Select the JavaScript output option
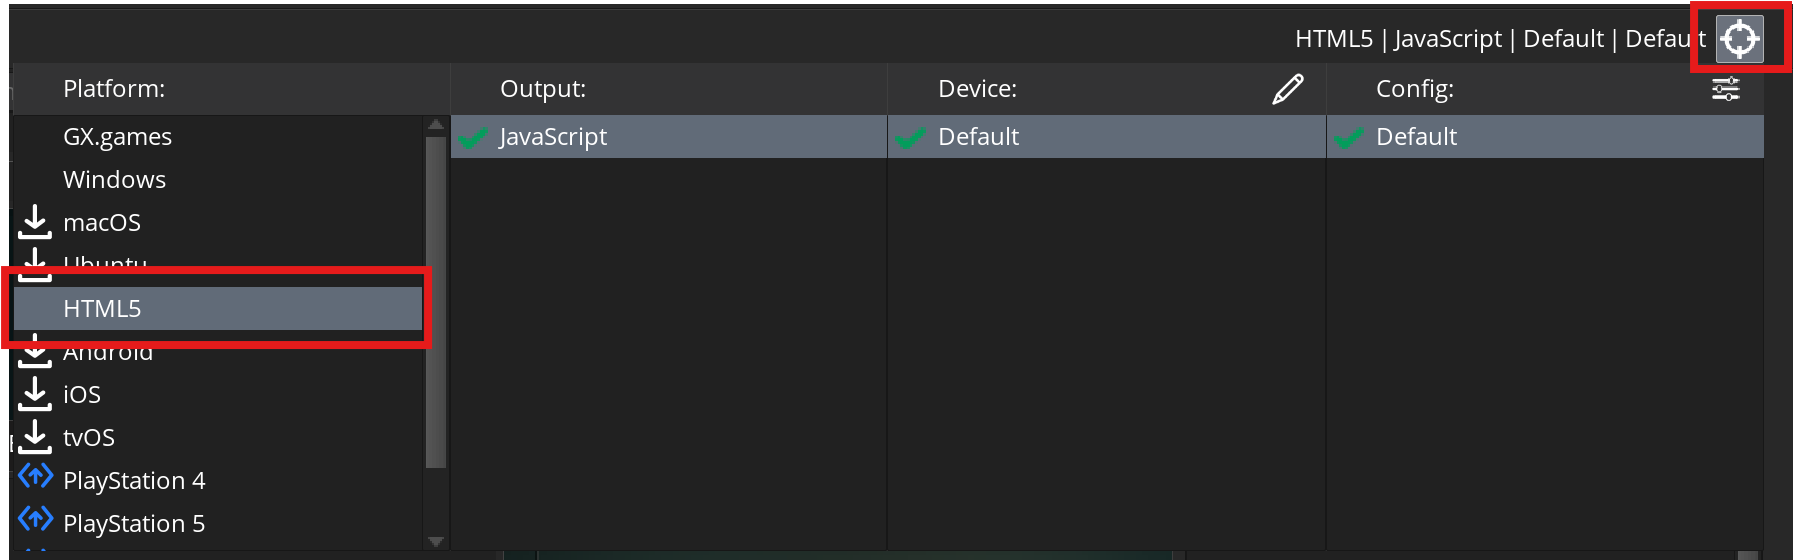1793x560 pixels. [x=553, y=137]
